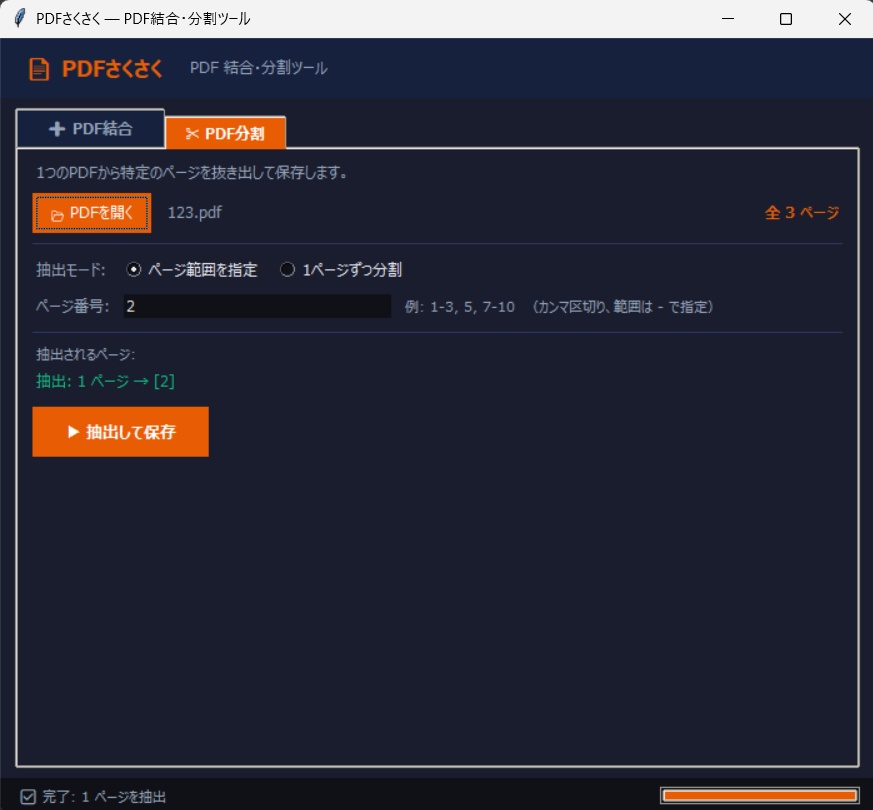Click the PDF 結合・分割ツール subtitle

click(259, 68)
